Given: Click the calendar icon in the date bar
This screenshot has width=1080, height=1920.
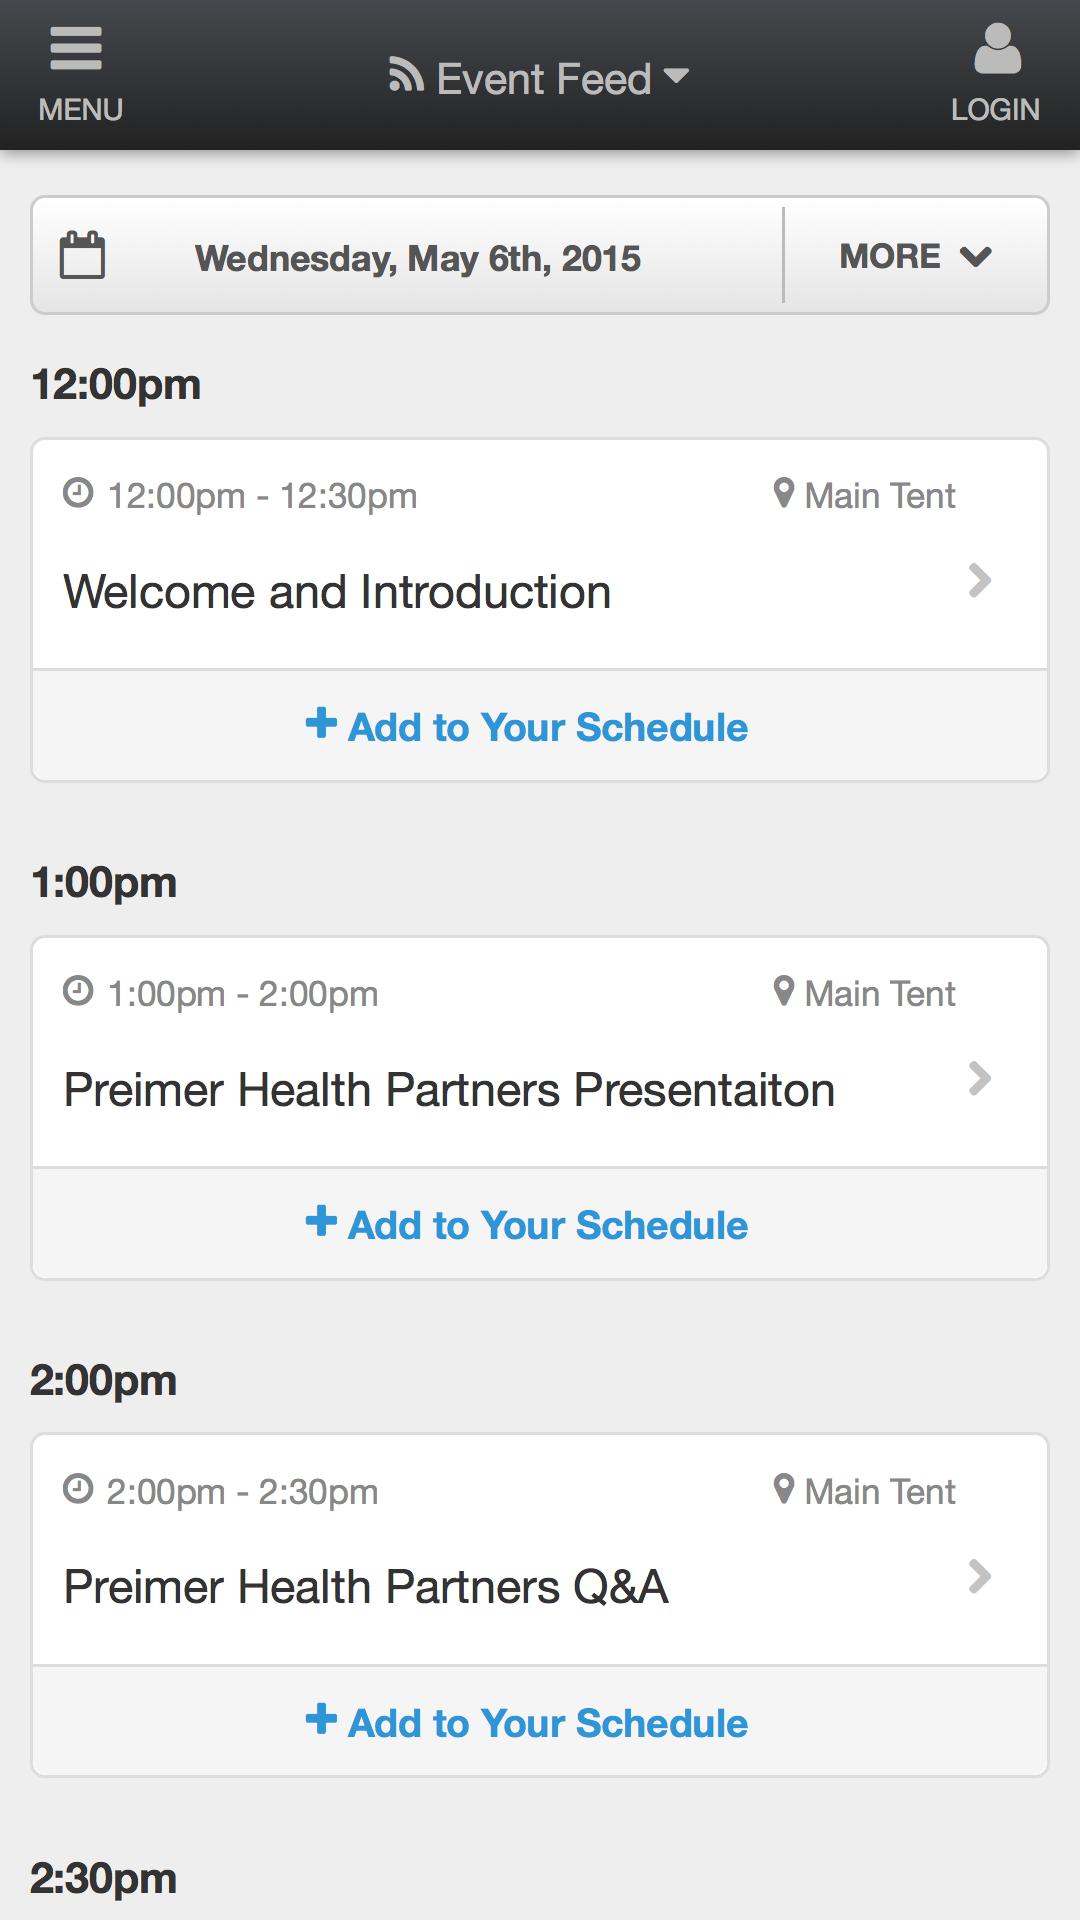Looking at the screenshot, I should click(x=83, y=255).
